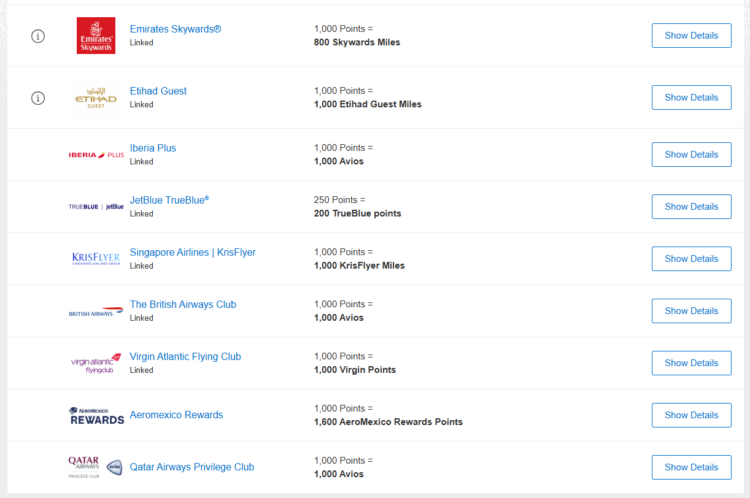
Task: Open the Etihad Guest program link
Action: pyautogui.click(x=158, y=91)
